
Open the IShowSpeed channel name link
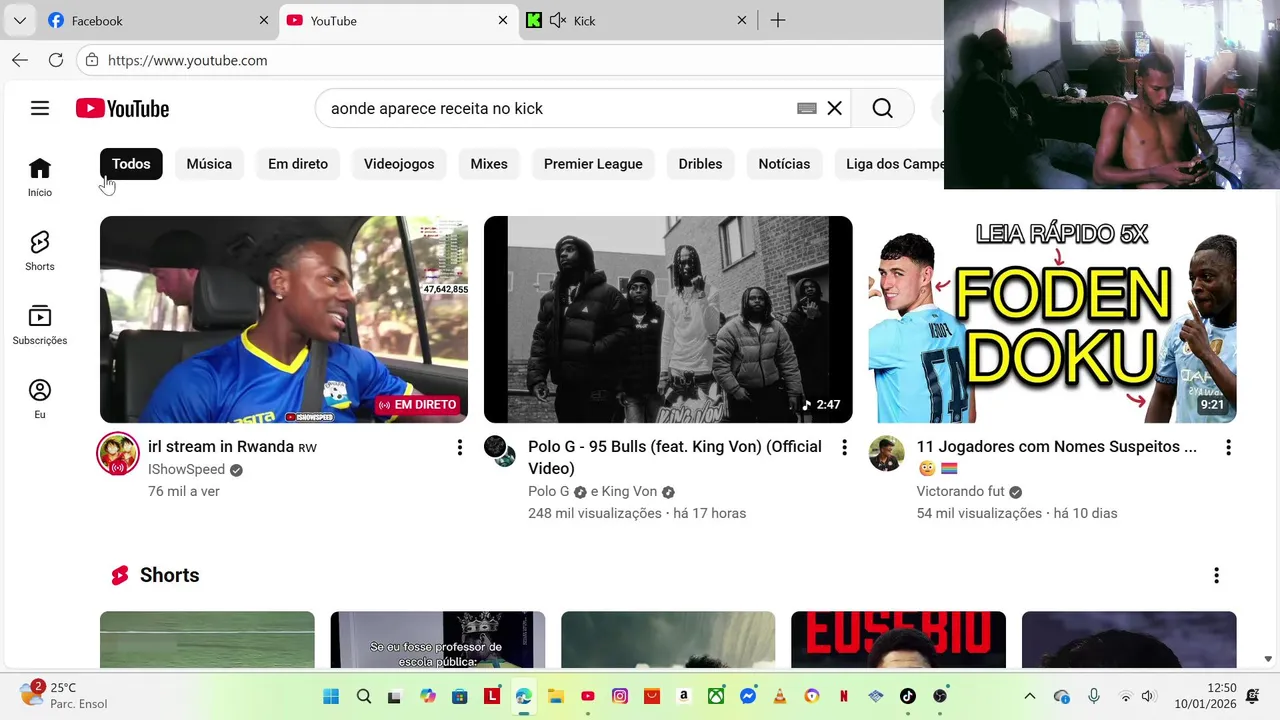pyautogui.click(x=187, y=470)
